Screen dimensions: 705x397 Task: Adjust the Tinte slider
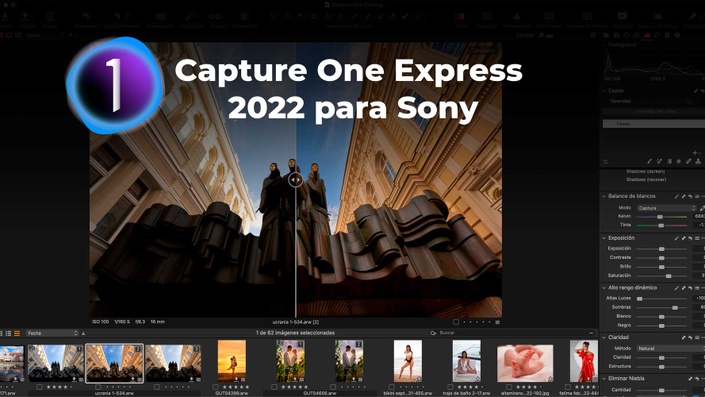tap(662, 225)
